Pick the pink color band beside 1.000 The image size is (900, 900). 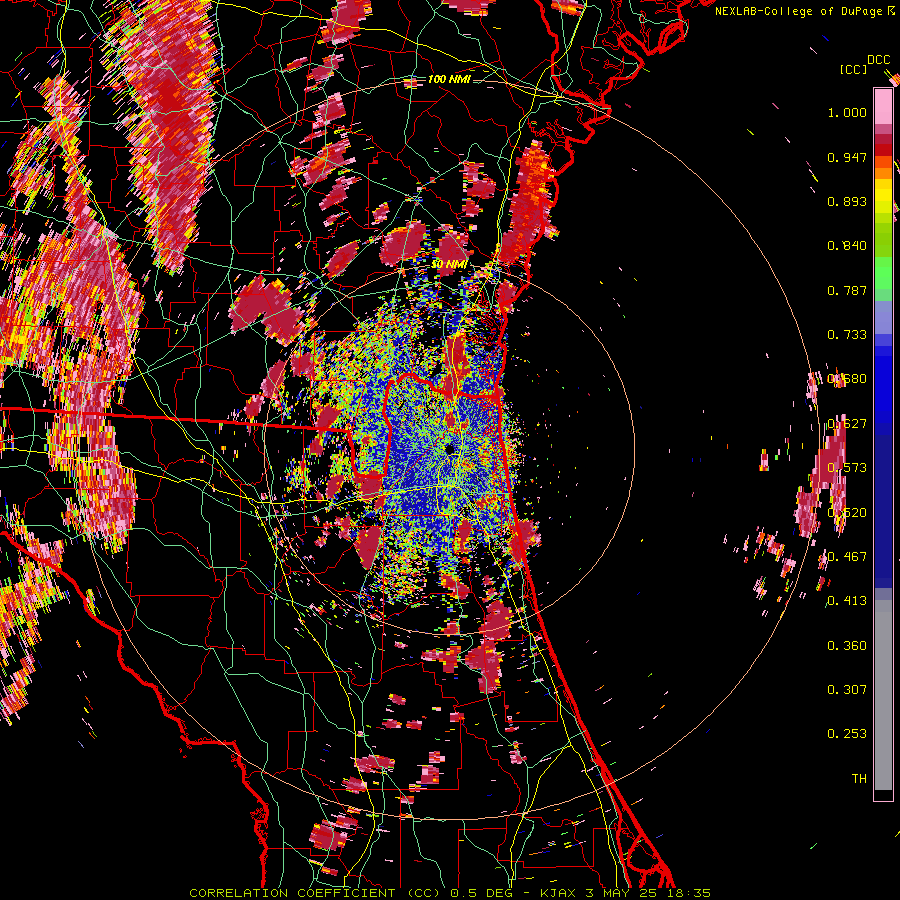(883, 107)
